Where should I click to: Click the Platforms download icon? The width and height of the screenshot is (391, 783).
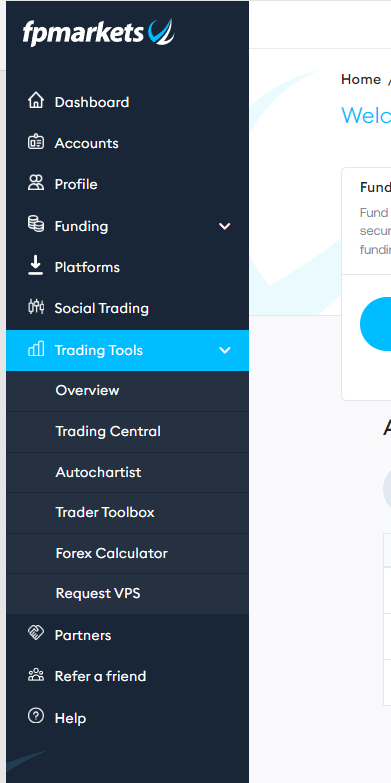(35, 266)
